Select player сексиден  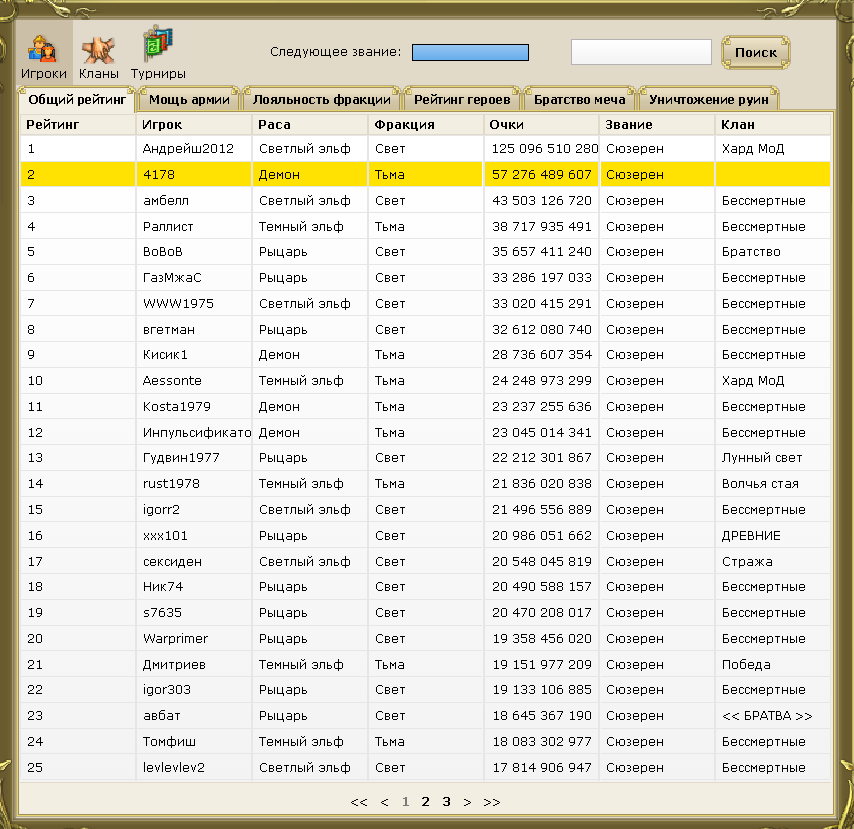pos(172,562)
